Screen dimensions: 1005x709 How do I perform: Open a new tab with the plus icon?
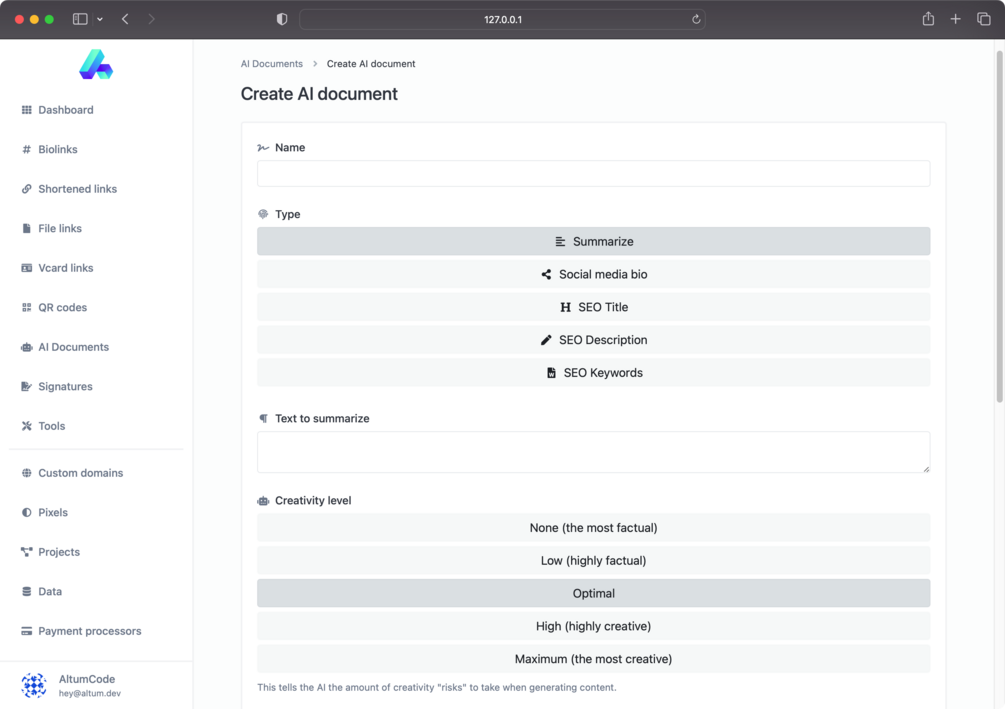click(956, 19)
